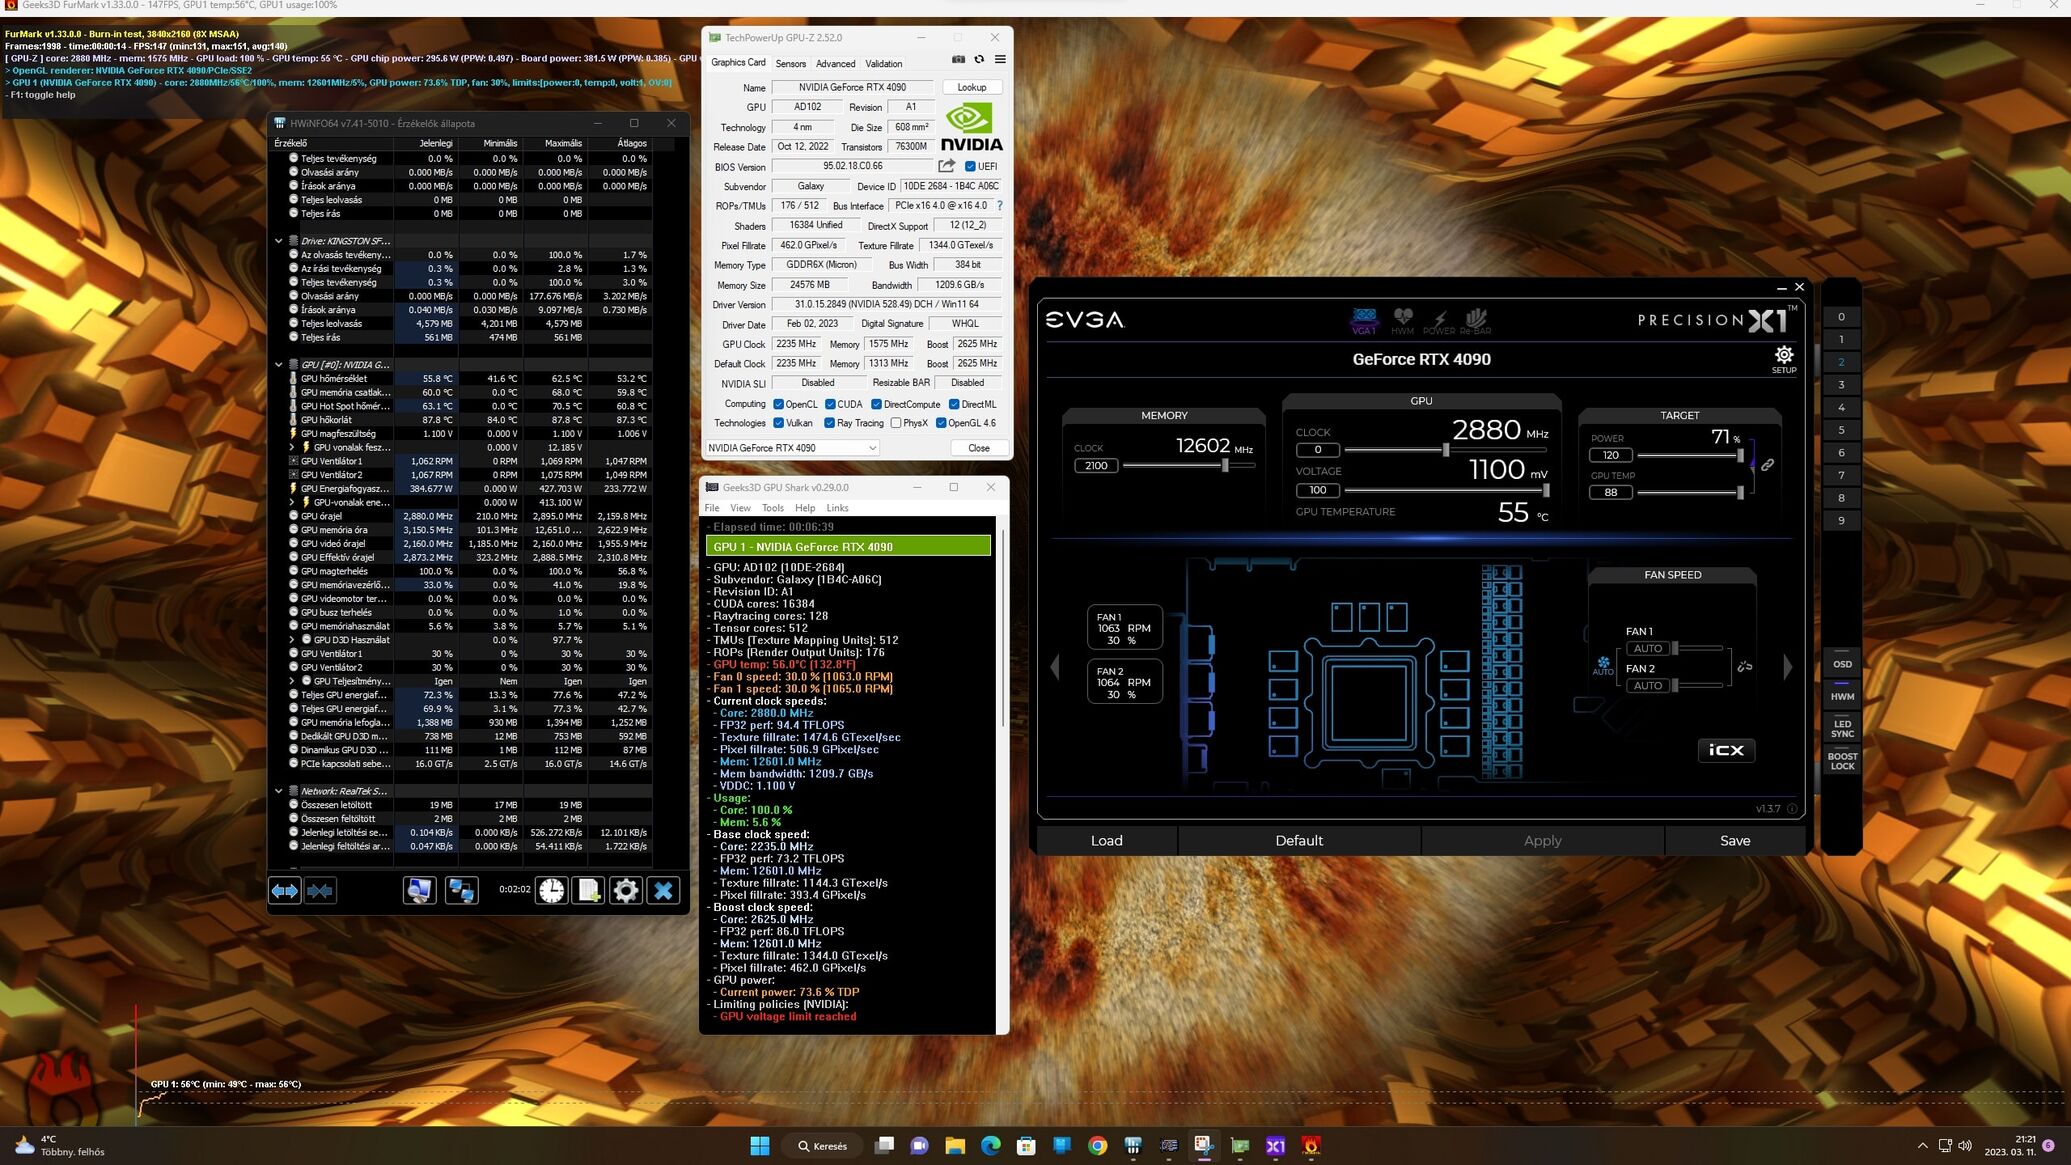2071x1165 pixels.
Task: Open the Tools menu in GPU Shark
Action: coord(772,508)
